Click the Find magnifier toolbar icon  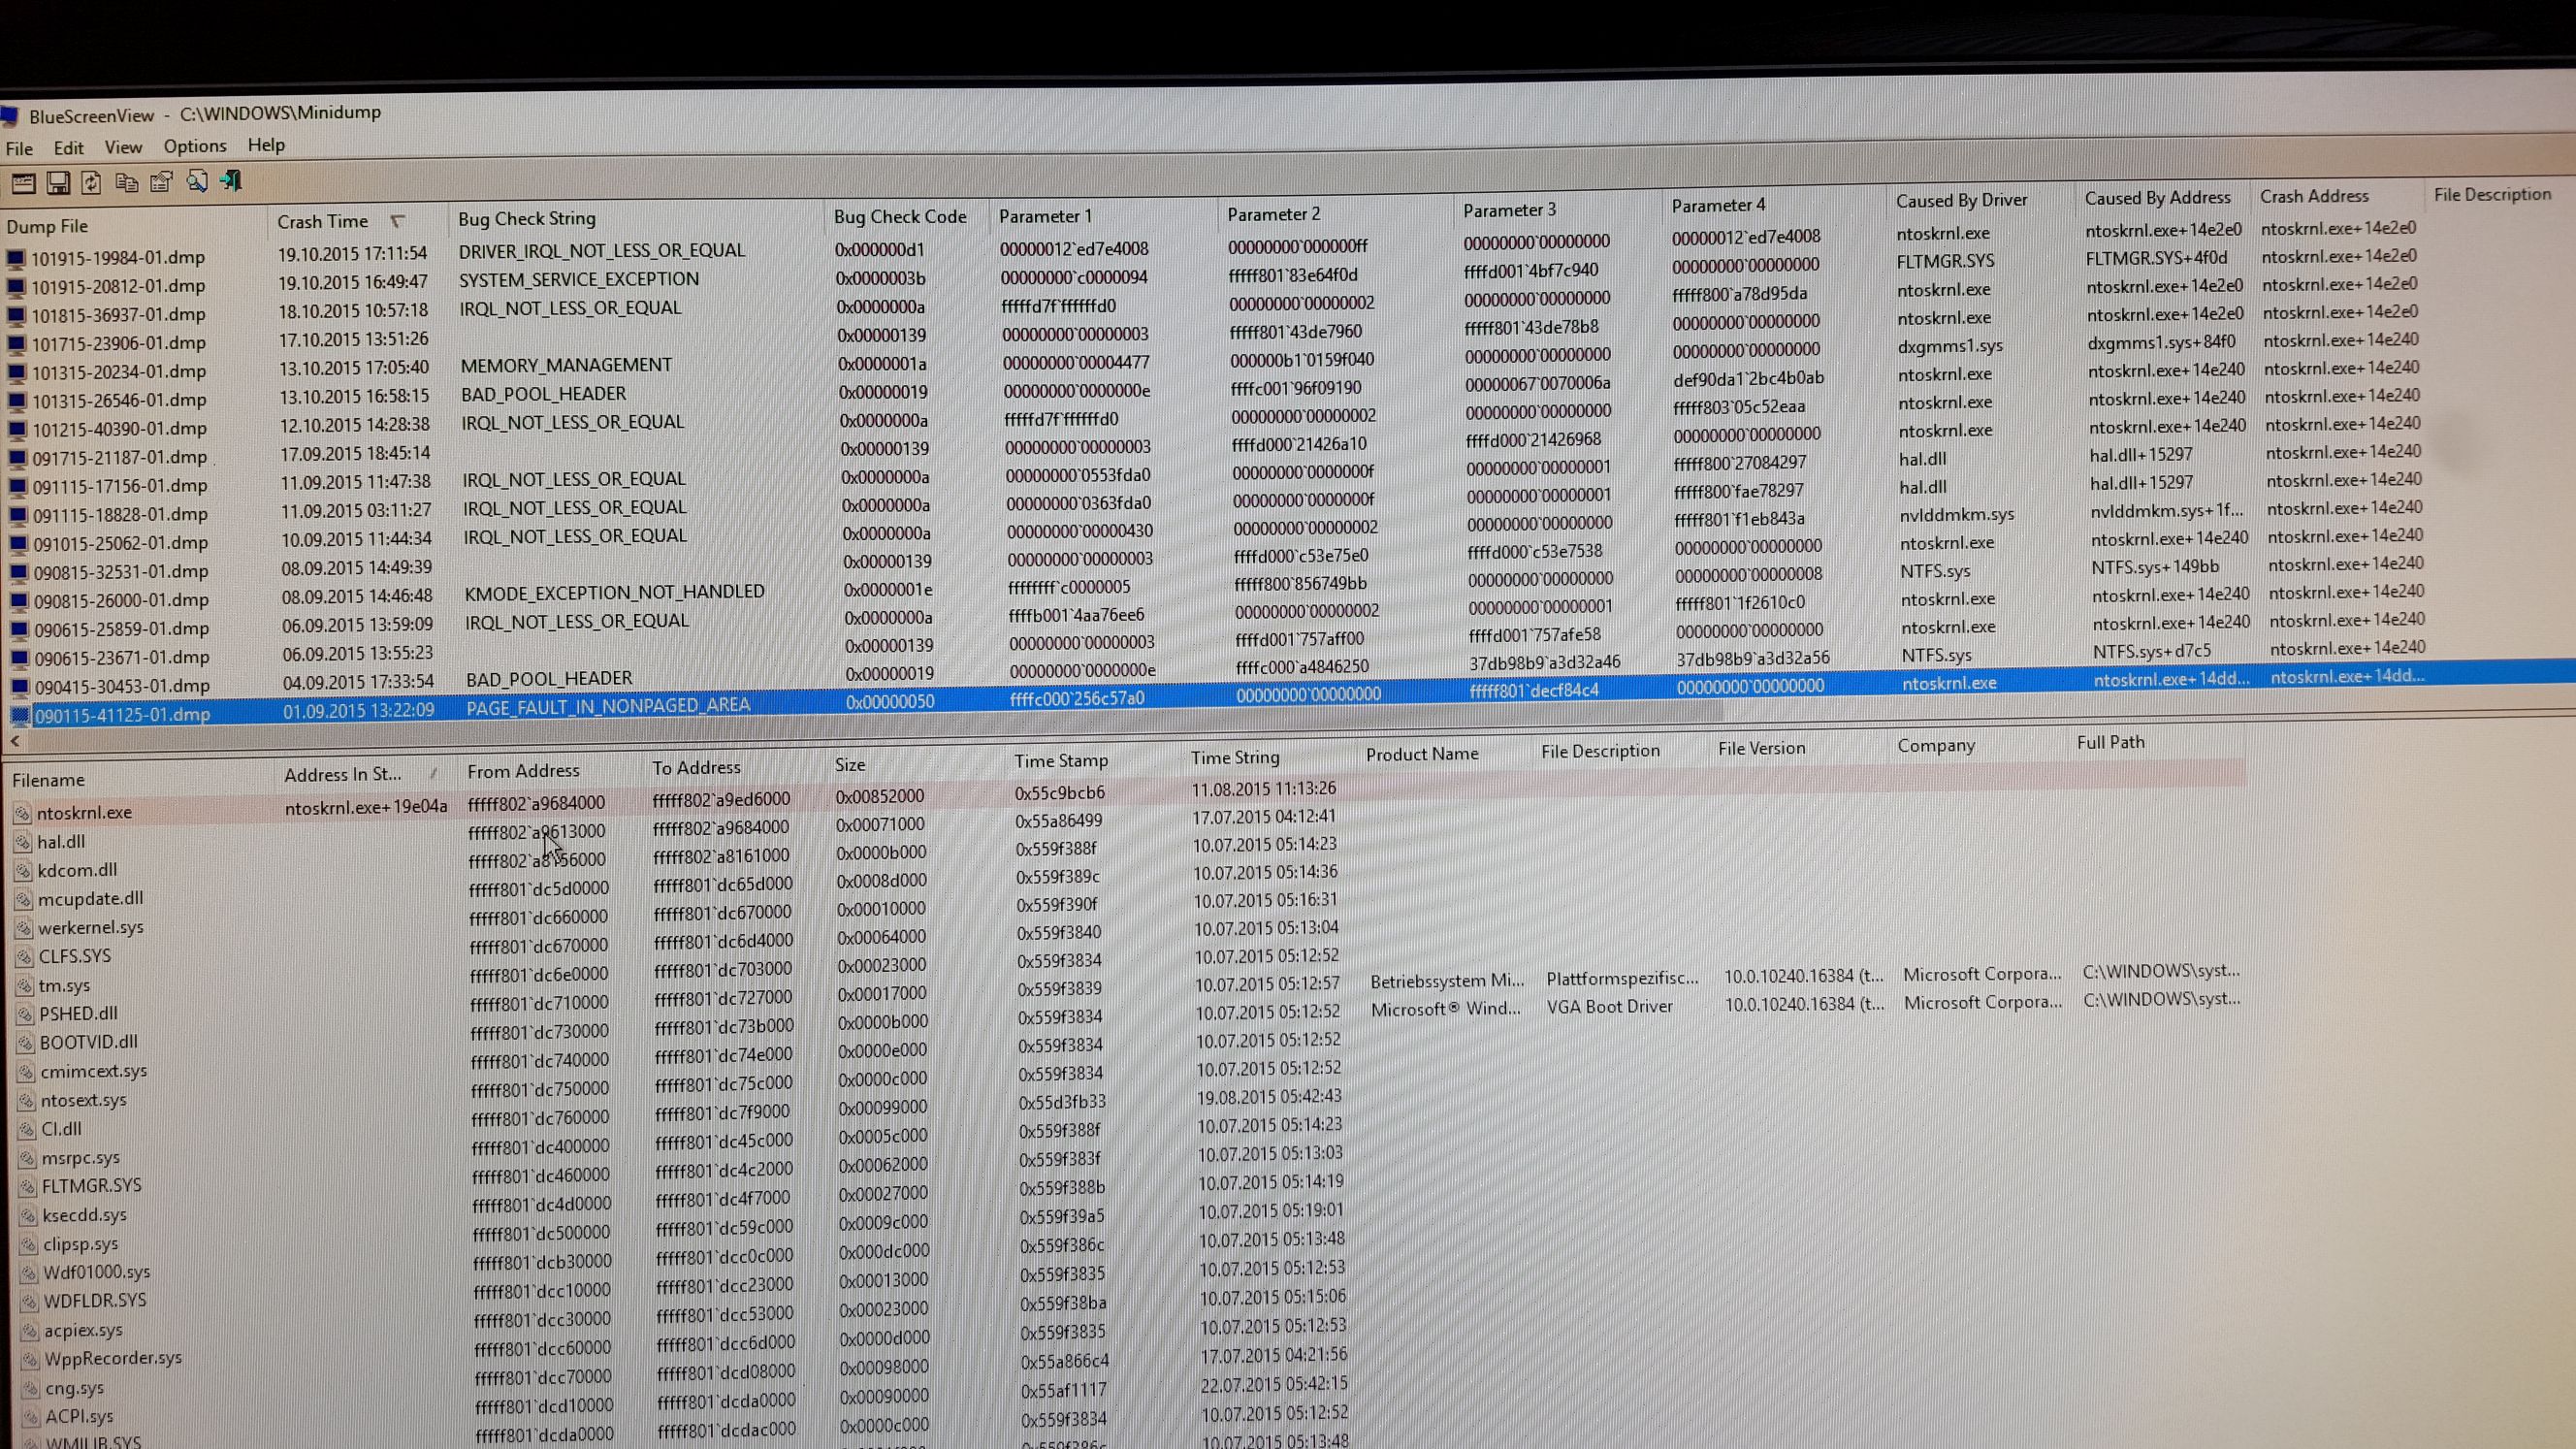coord(196,181)
